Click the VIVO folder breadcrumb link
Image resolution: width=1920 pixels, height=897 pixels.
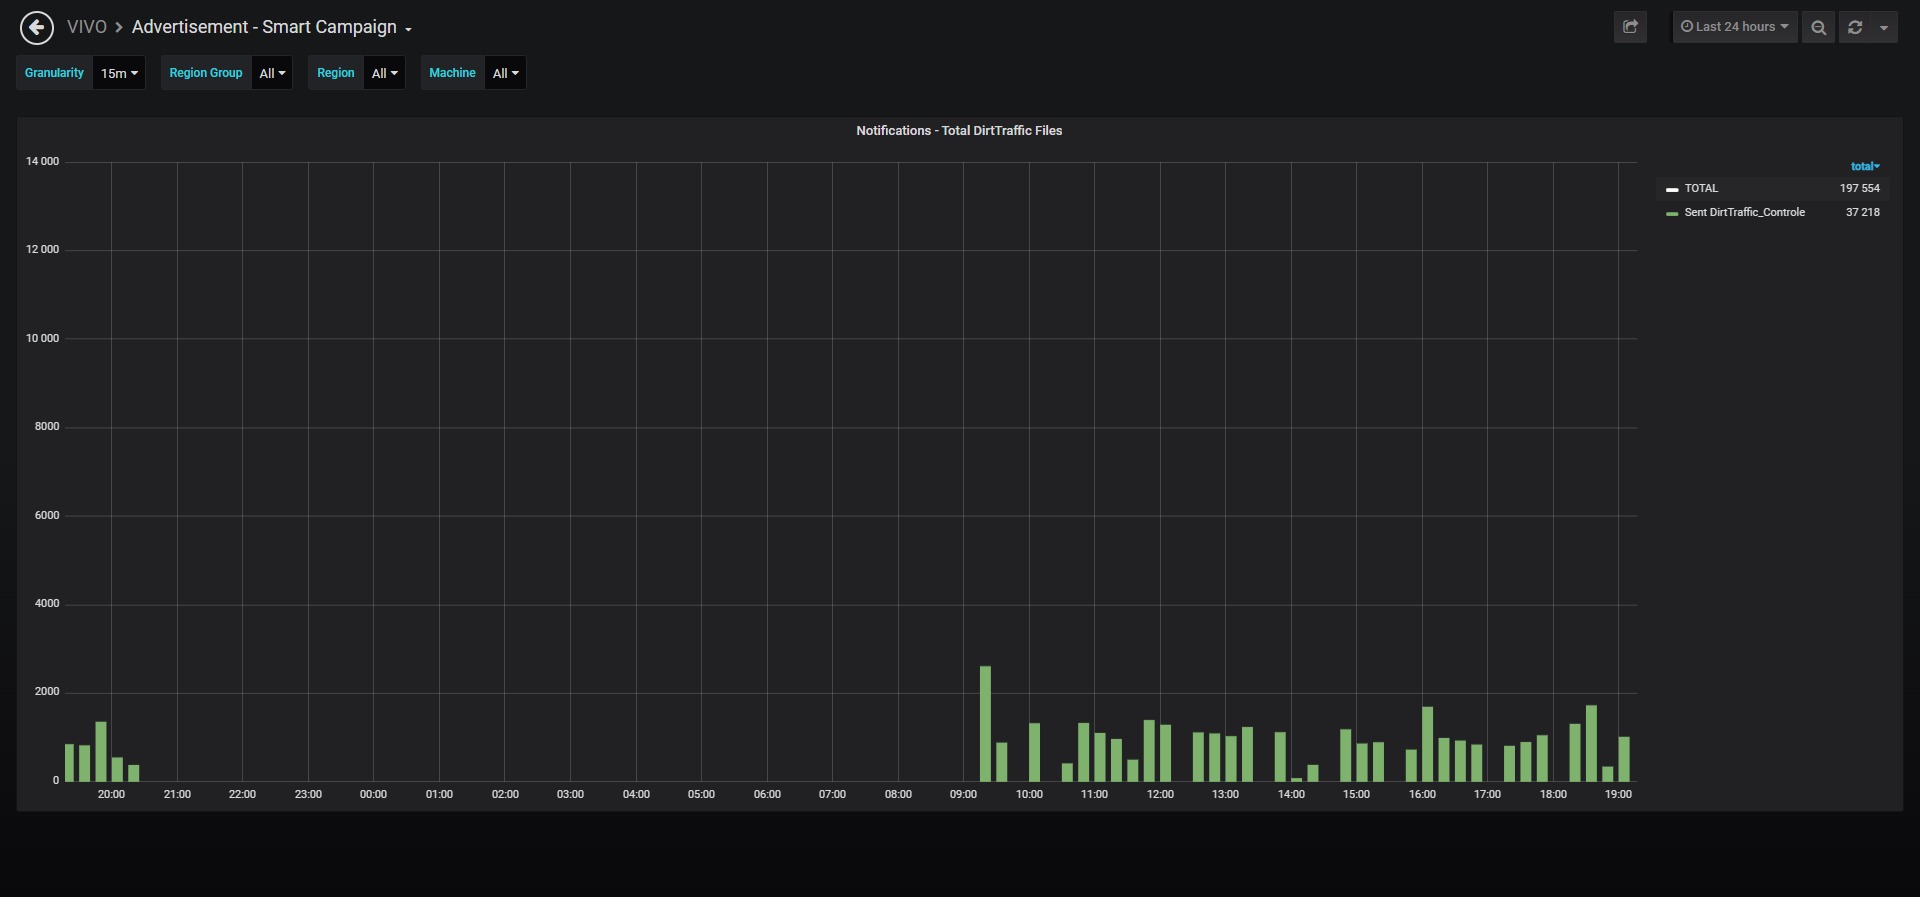tap(87, 27)
